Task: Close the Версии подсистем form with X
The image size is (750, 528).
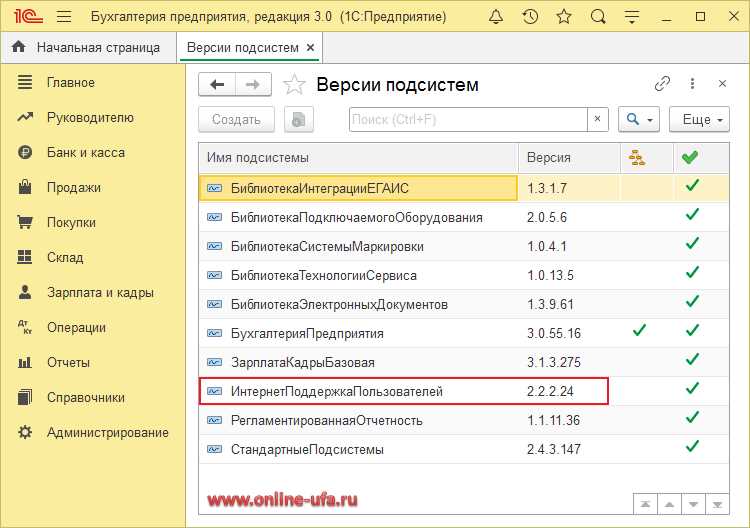Action: pyautogui.click(x=722, y=84)
